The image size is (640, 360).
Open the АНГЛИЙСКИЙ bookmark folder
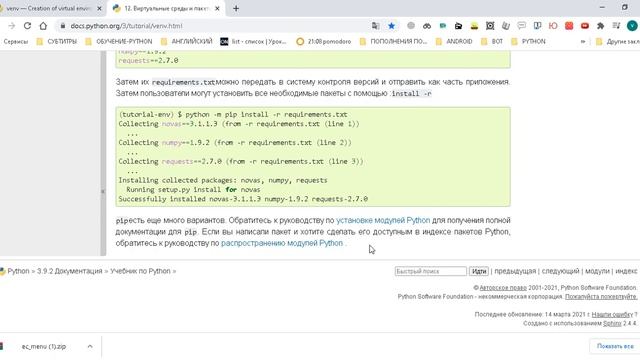(187, 42)
